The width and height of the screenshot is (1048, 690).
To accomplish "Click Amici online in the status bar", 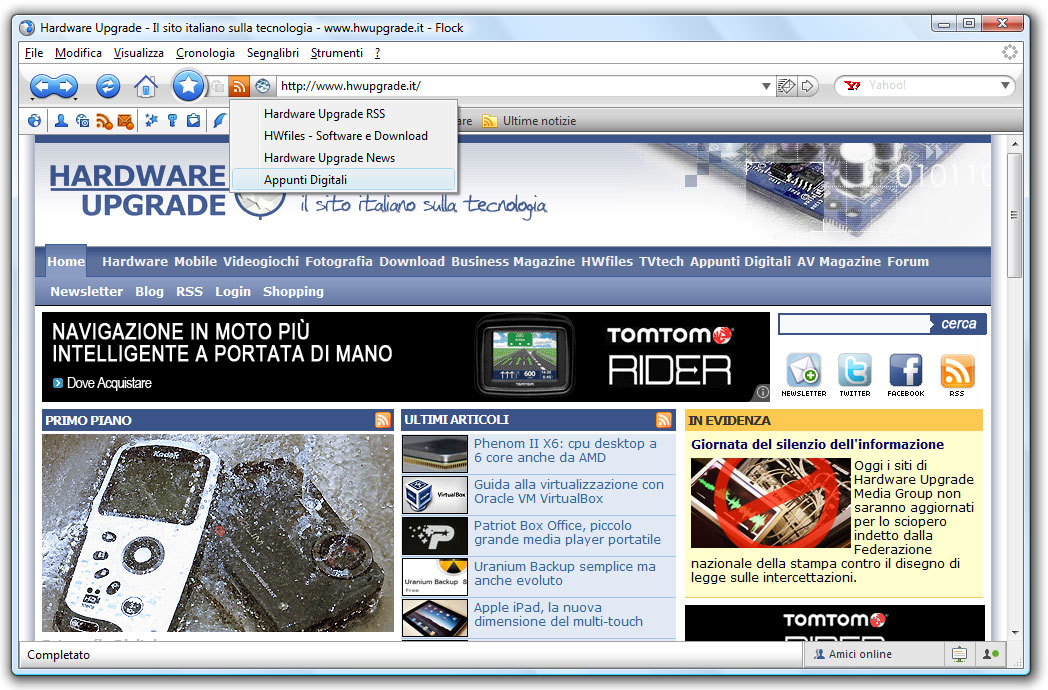I will [853, 654].
